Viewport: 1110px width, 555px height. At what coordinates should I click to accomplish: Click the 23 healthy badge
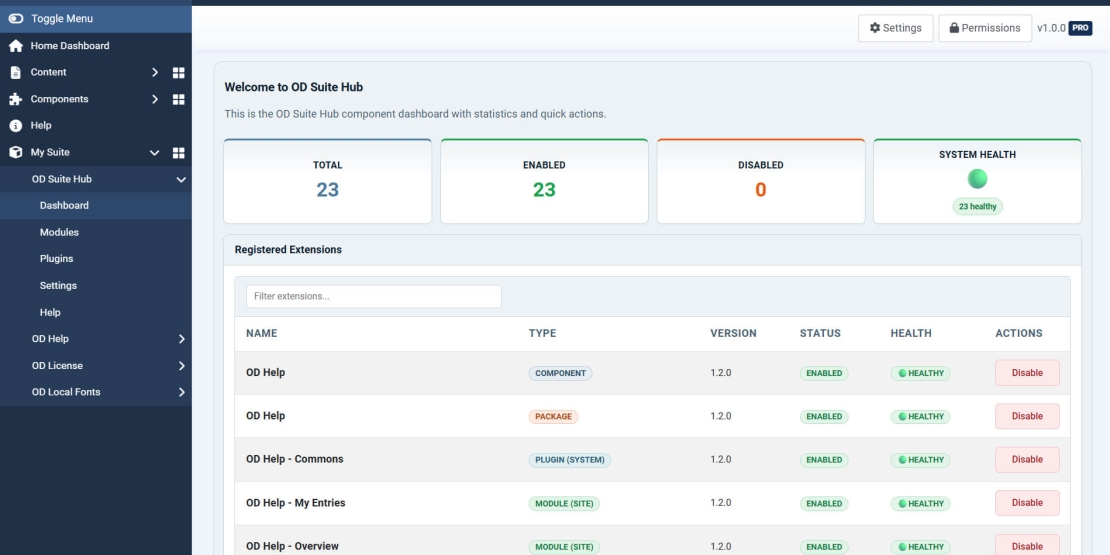pos(978,207)
